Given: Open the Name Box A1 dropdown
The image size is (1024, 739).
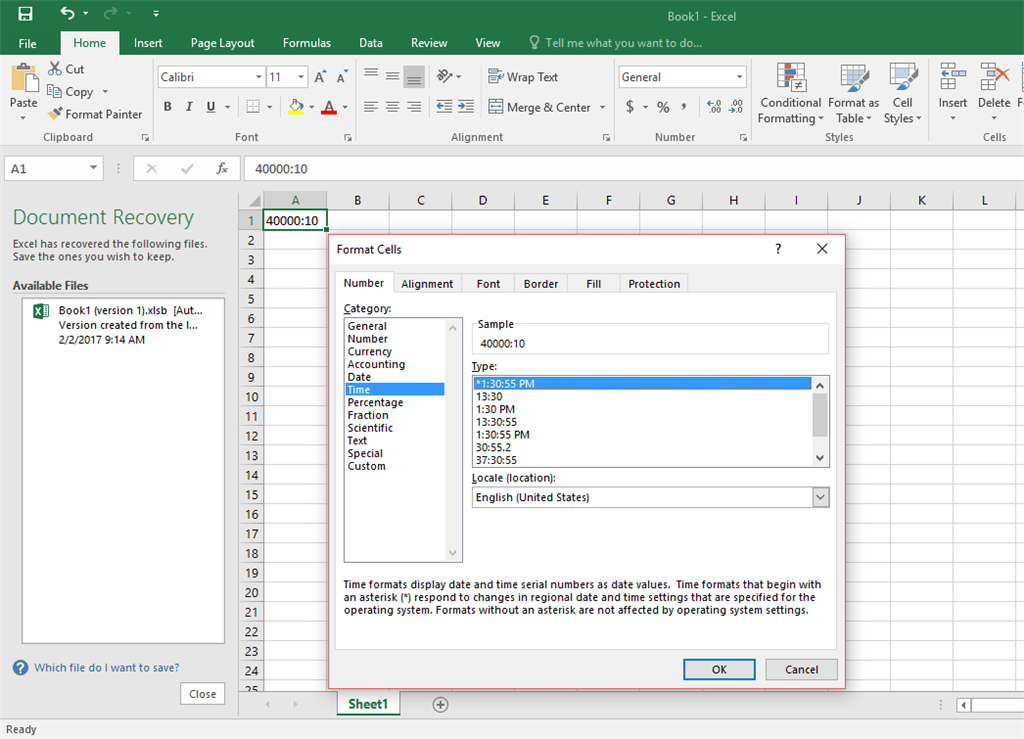Looking at the screenshot, I should pyautogui.click(x=93, y=168).
